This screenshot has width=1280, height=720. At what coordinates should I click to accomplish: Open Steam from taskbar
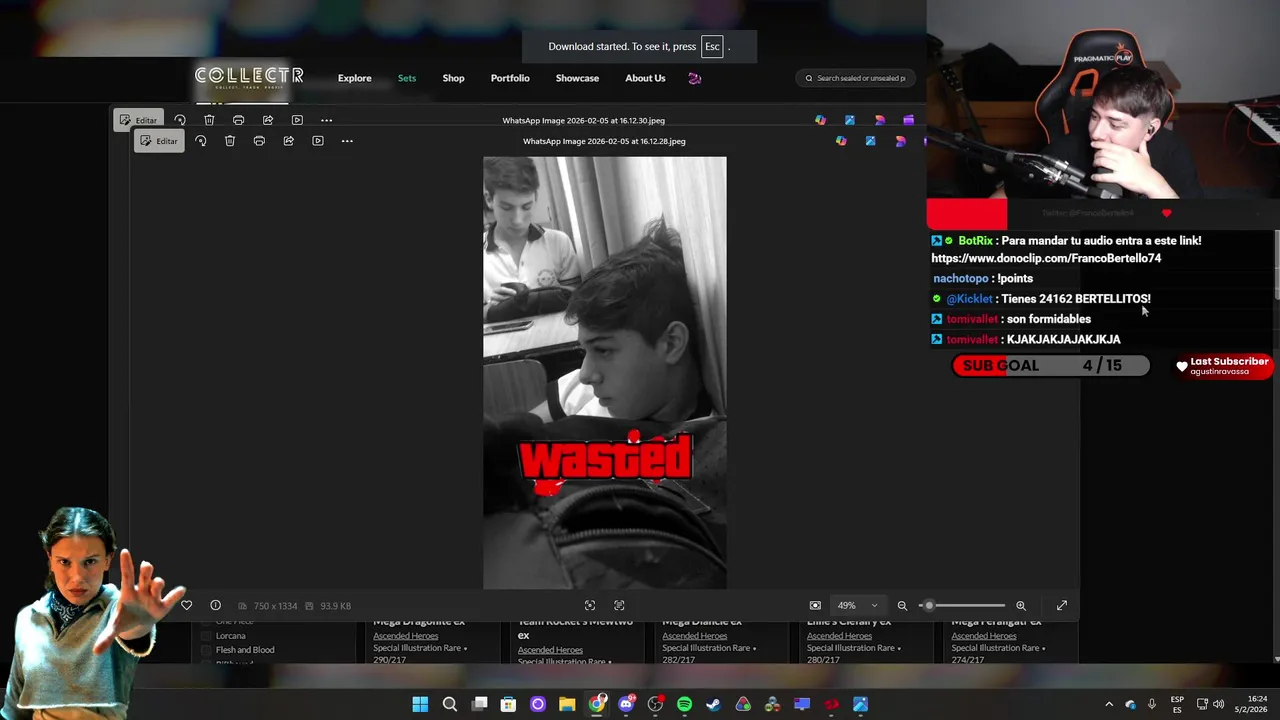pyautogui.click(x=713, y=704)
